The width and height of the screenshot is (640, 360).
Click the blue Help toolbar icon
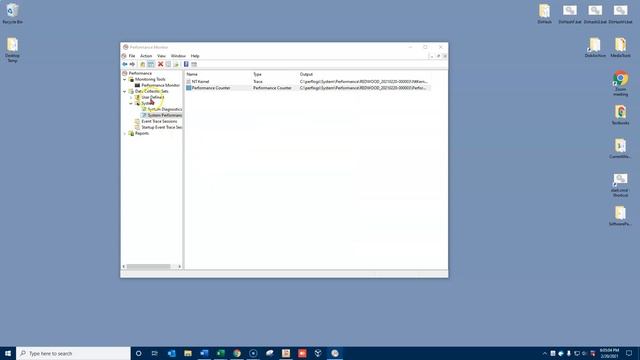click(186, 64)
